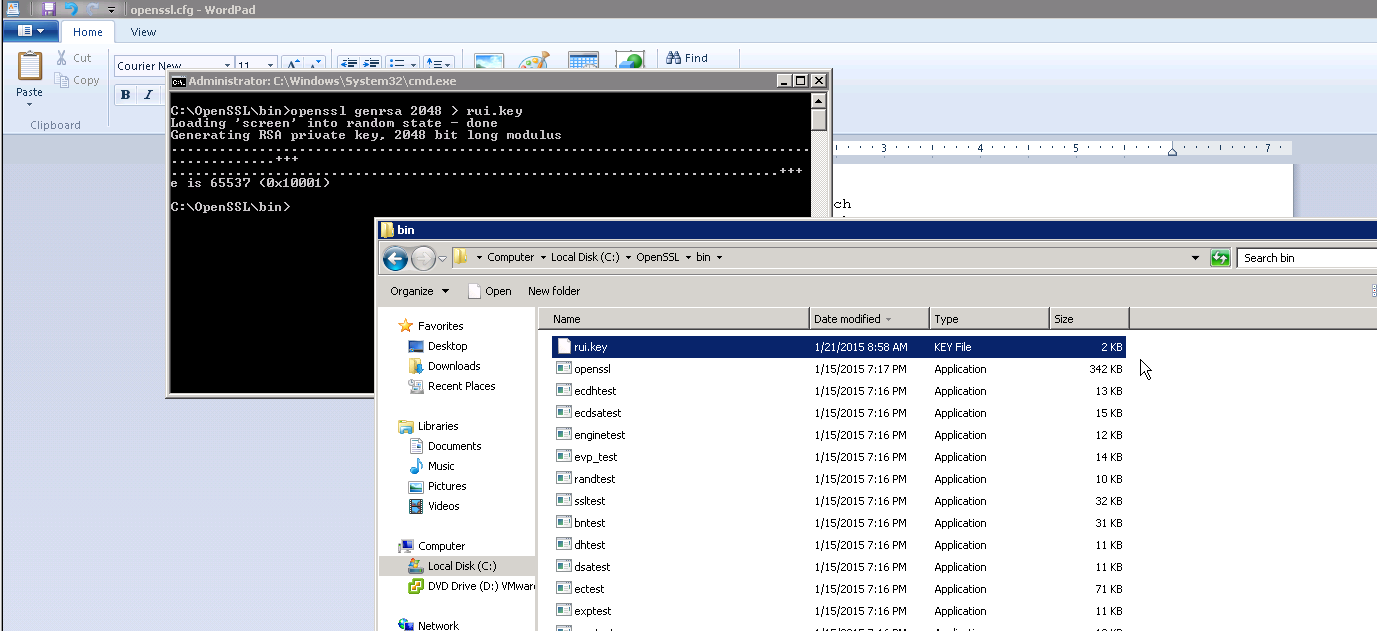Select the randtest file row
This screenshot has height=631, width=1377.
(x=838, y=479)
